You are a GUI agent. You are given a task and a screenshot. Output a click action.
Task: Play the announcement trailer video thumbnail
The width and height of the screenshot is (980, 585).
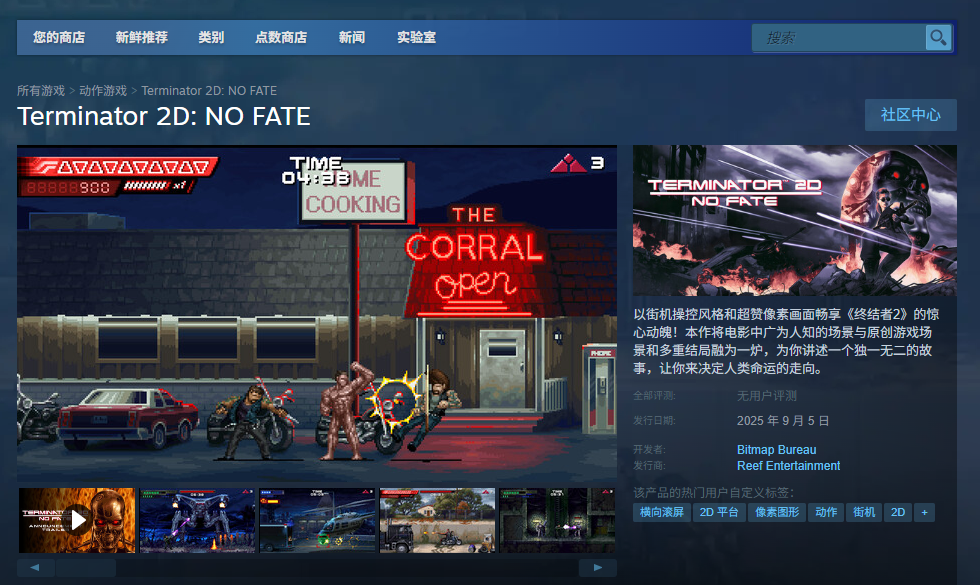pyautogui.click(x=77, y=520)
